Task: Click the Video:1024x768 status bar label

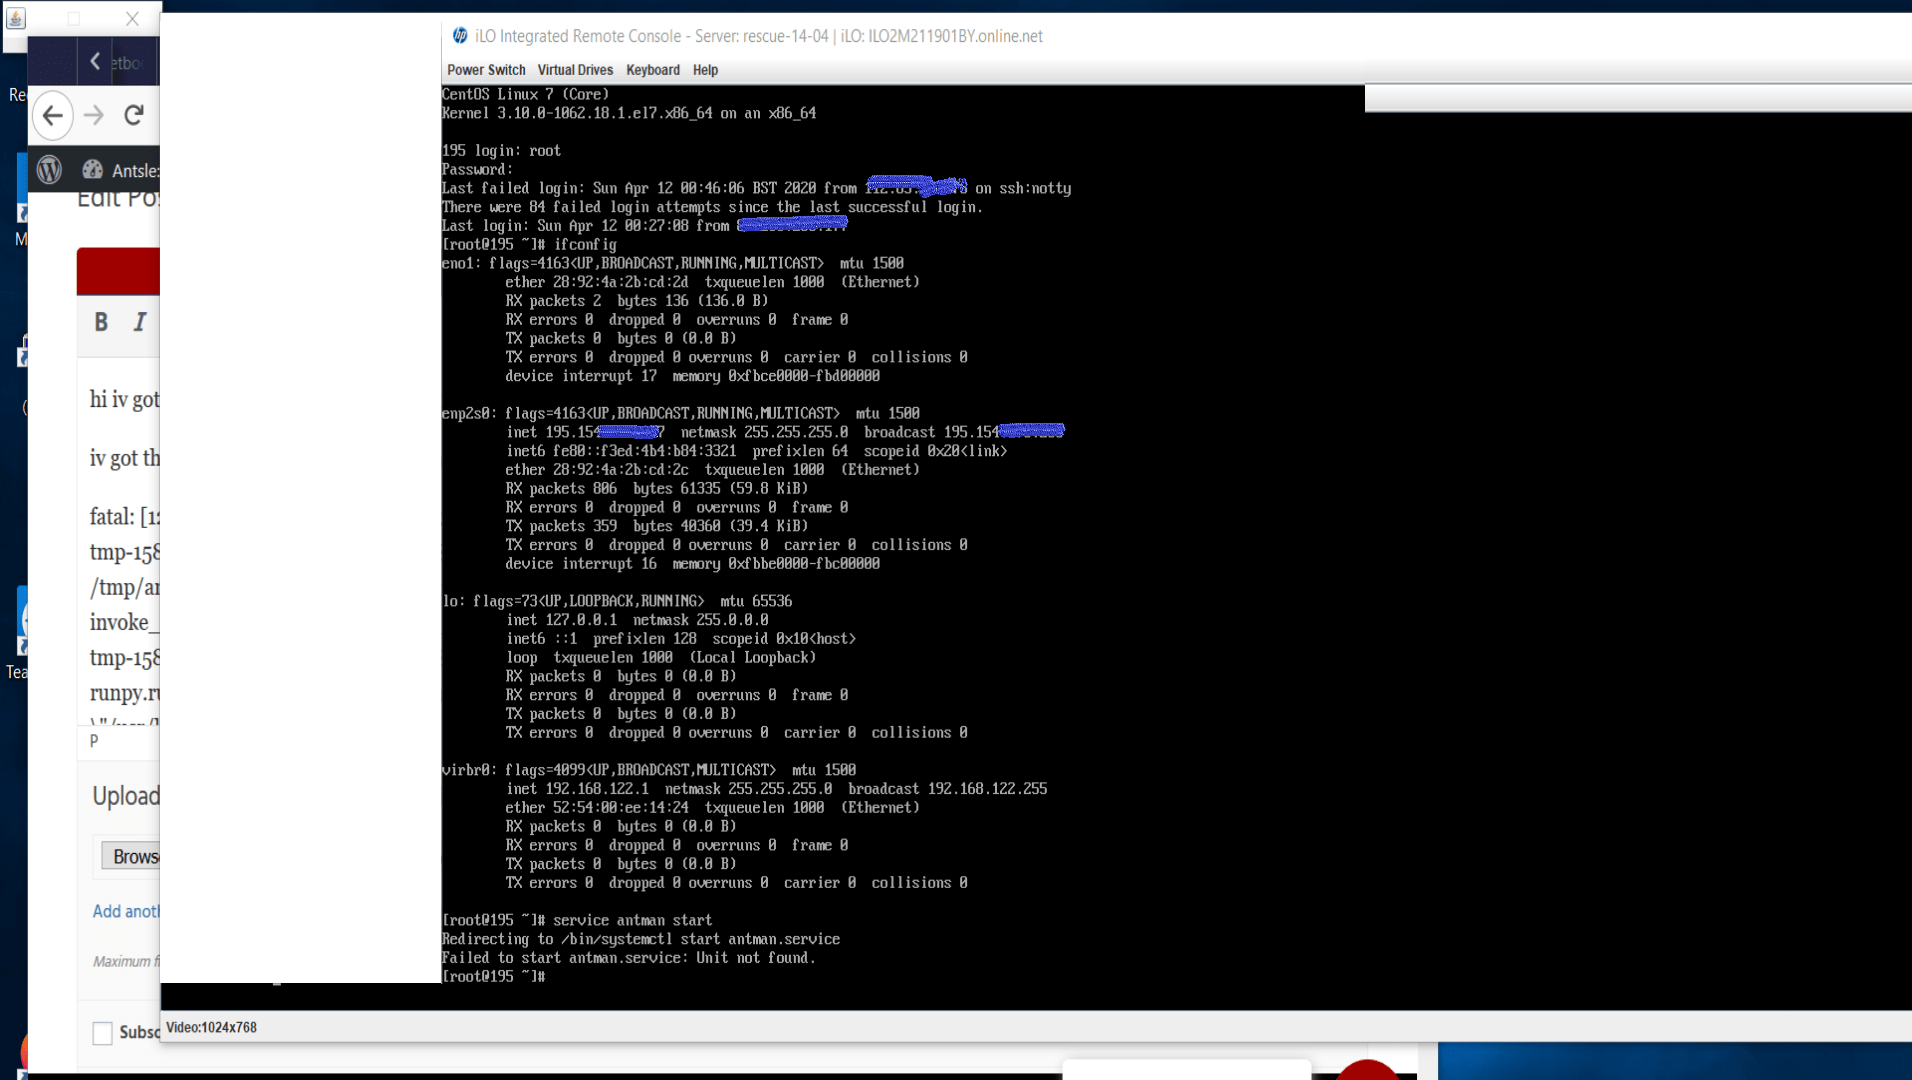Action: 211,1027
